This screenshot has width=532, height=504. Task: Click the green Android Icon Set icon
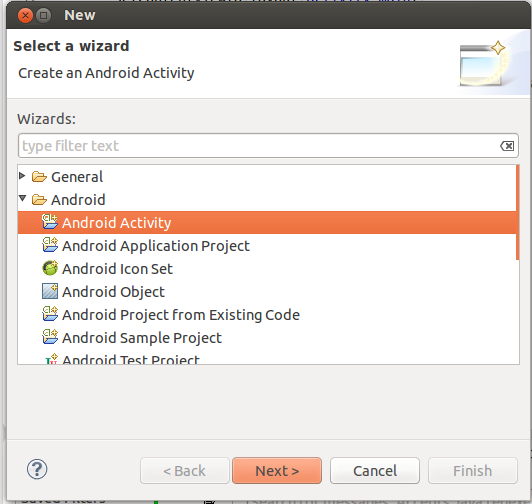(x=50, y=268)
